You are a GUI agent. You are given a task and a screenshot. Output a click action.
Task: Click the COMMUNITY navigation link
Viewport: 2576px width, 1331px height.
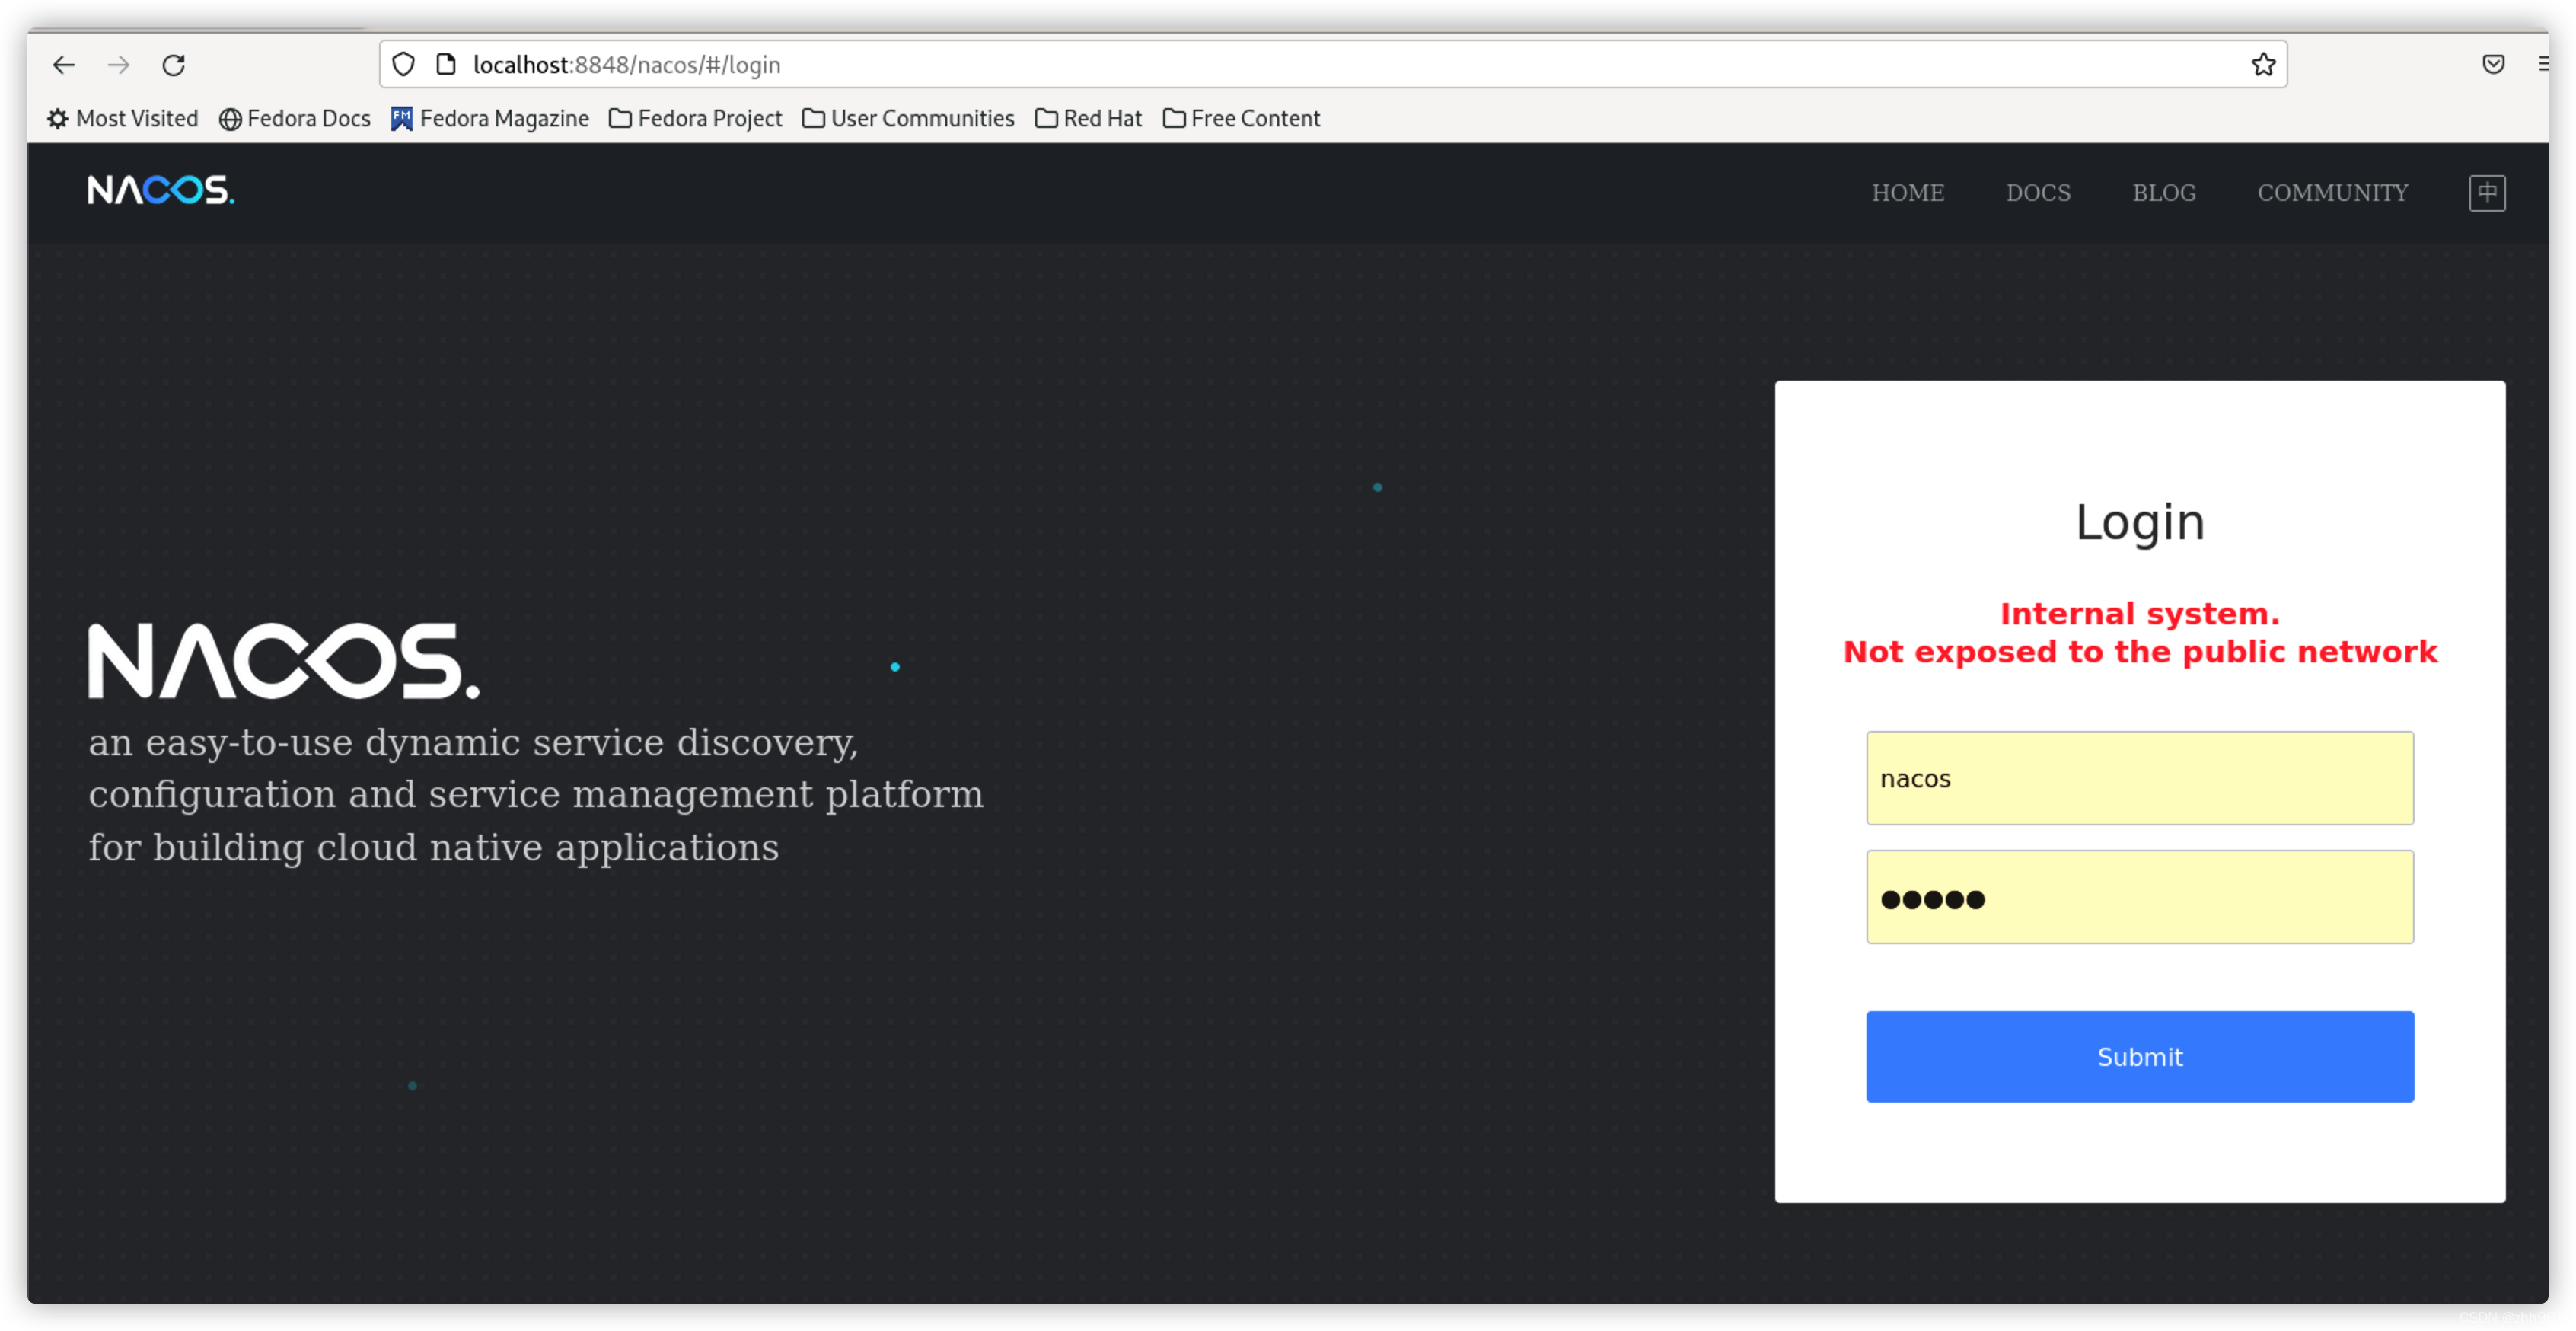[x=2333, y=192]
